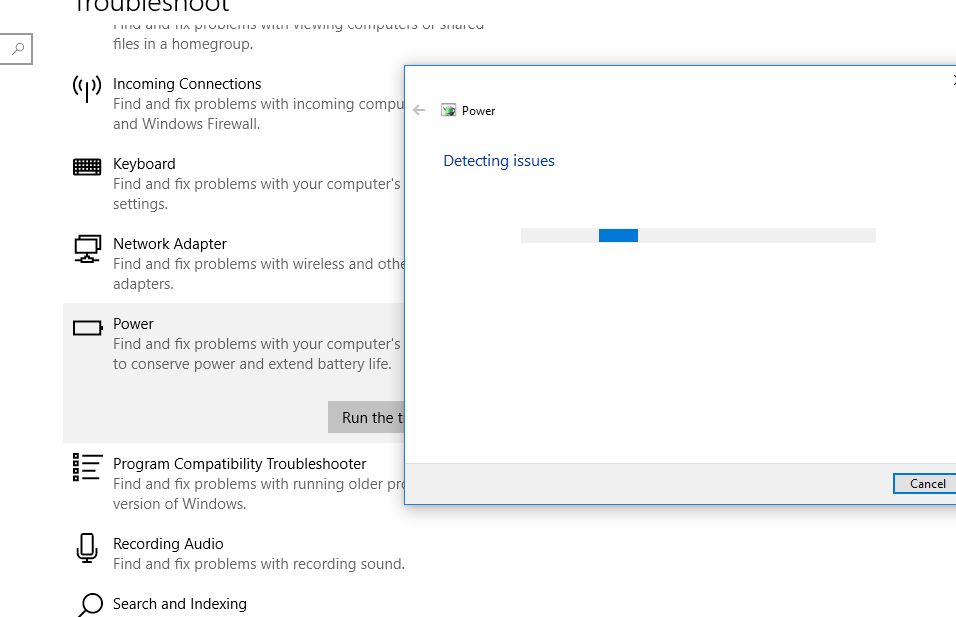Select the Program Compatibility Troubleshooter title

coord(239,464)
